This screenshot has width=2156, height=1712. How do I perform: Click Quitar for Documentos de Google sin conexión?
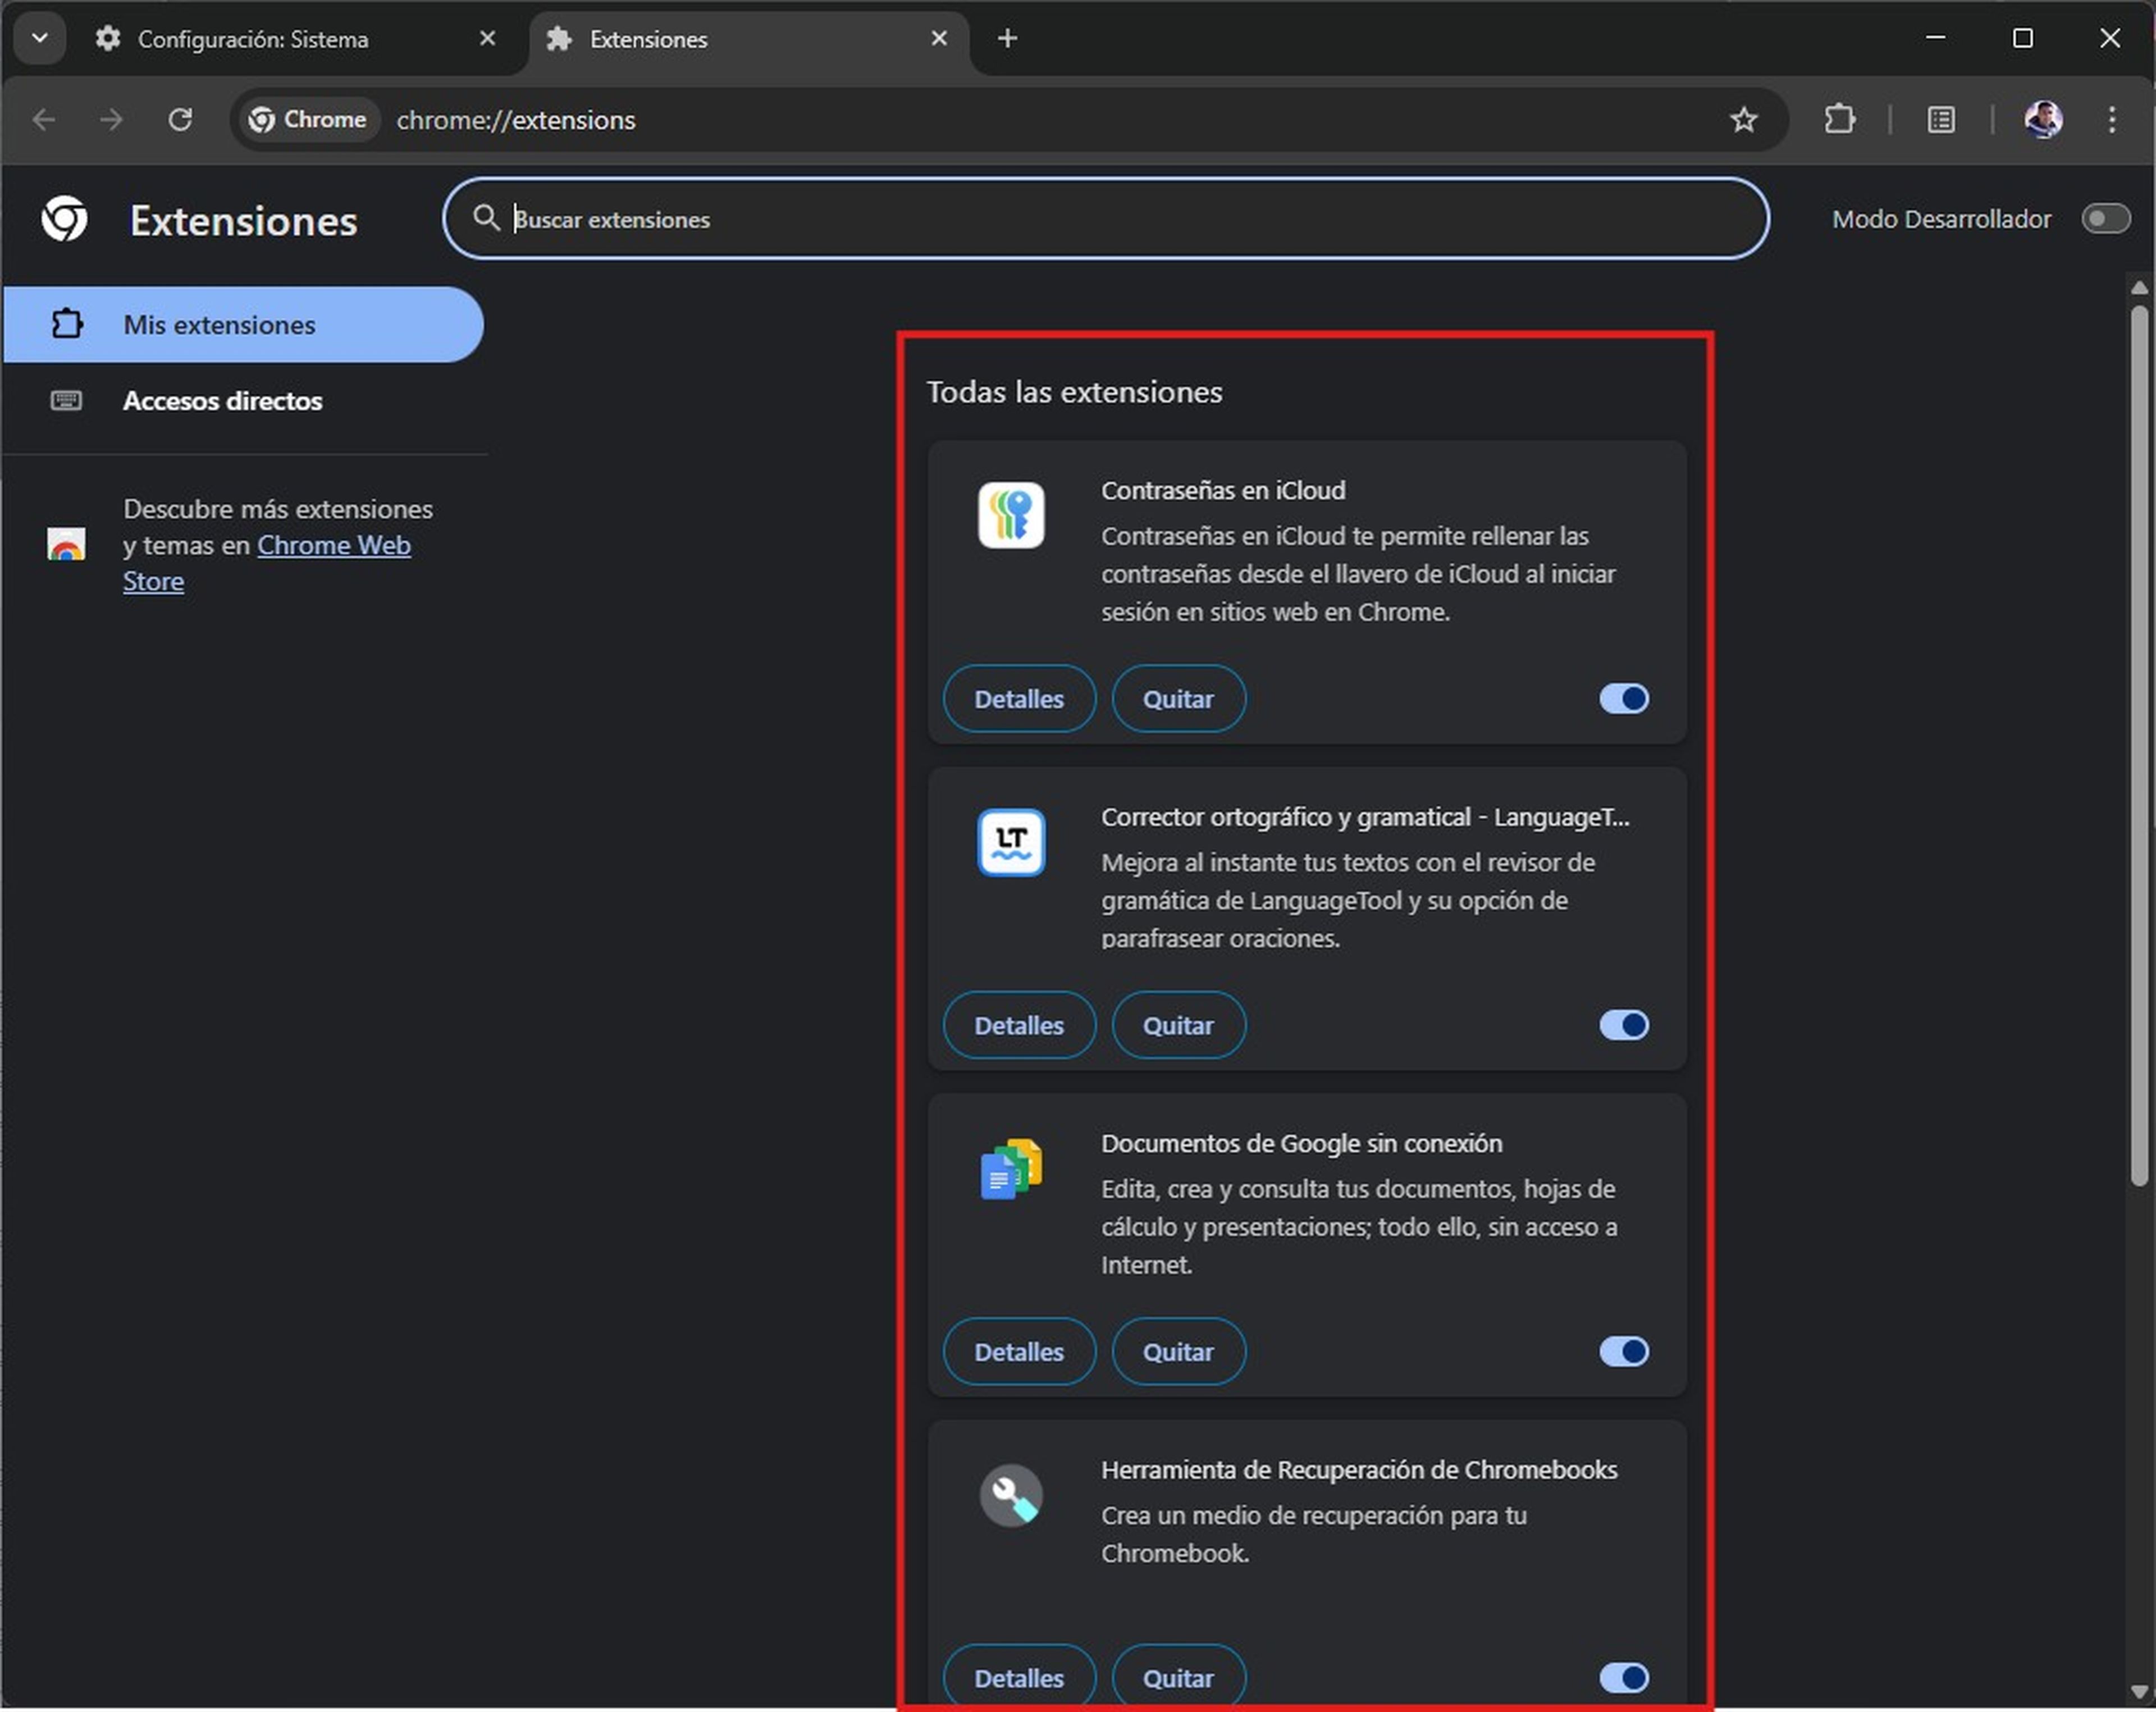click(1178, 1352)
